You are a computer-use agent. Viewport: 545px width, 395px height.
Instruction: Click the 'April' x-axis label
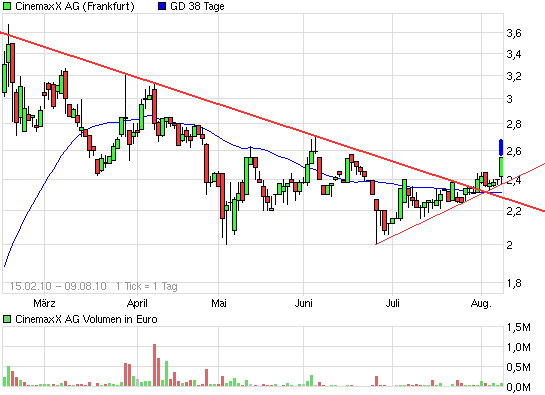[x=137, y=303]
